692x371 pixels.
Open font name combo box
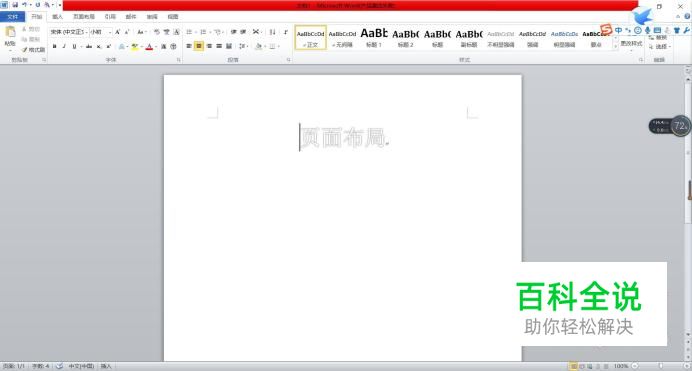68,32
